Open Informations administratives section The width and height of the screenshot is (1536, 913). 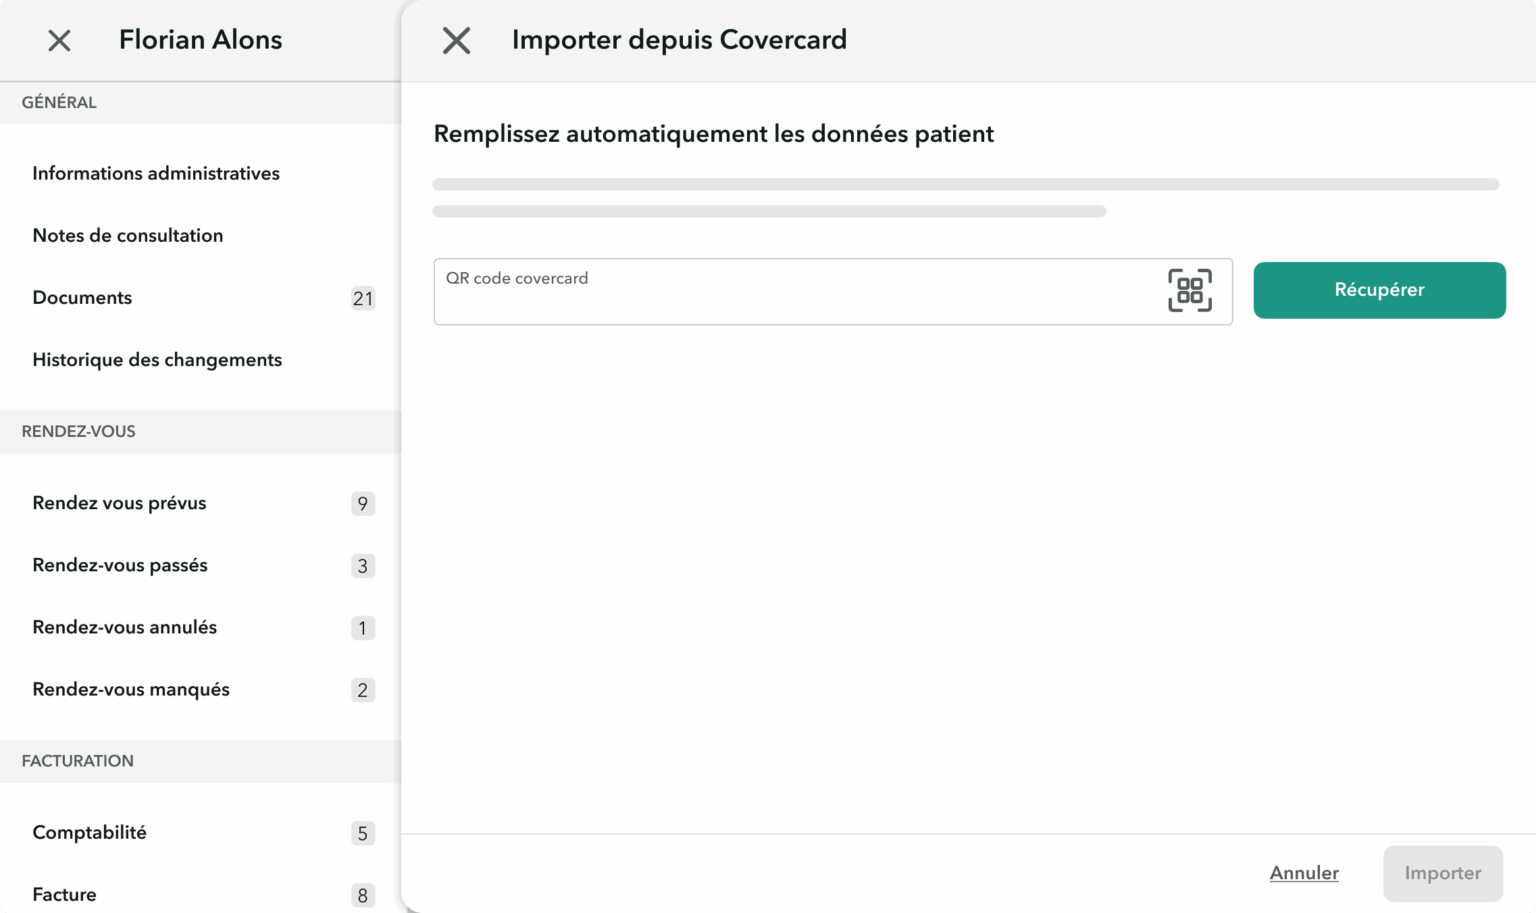pos(156,174)
